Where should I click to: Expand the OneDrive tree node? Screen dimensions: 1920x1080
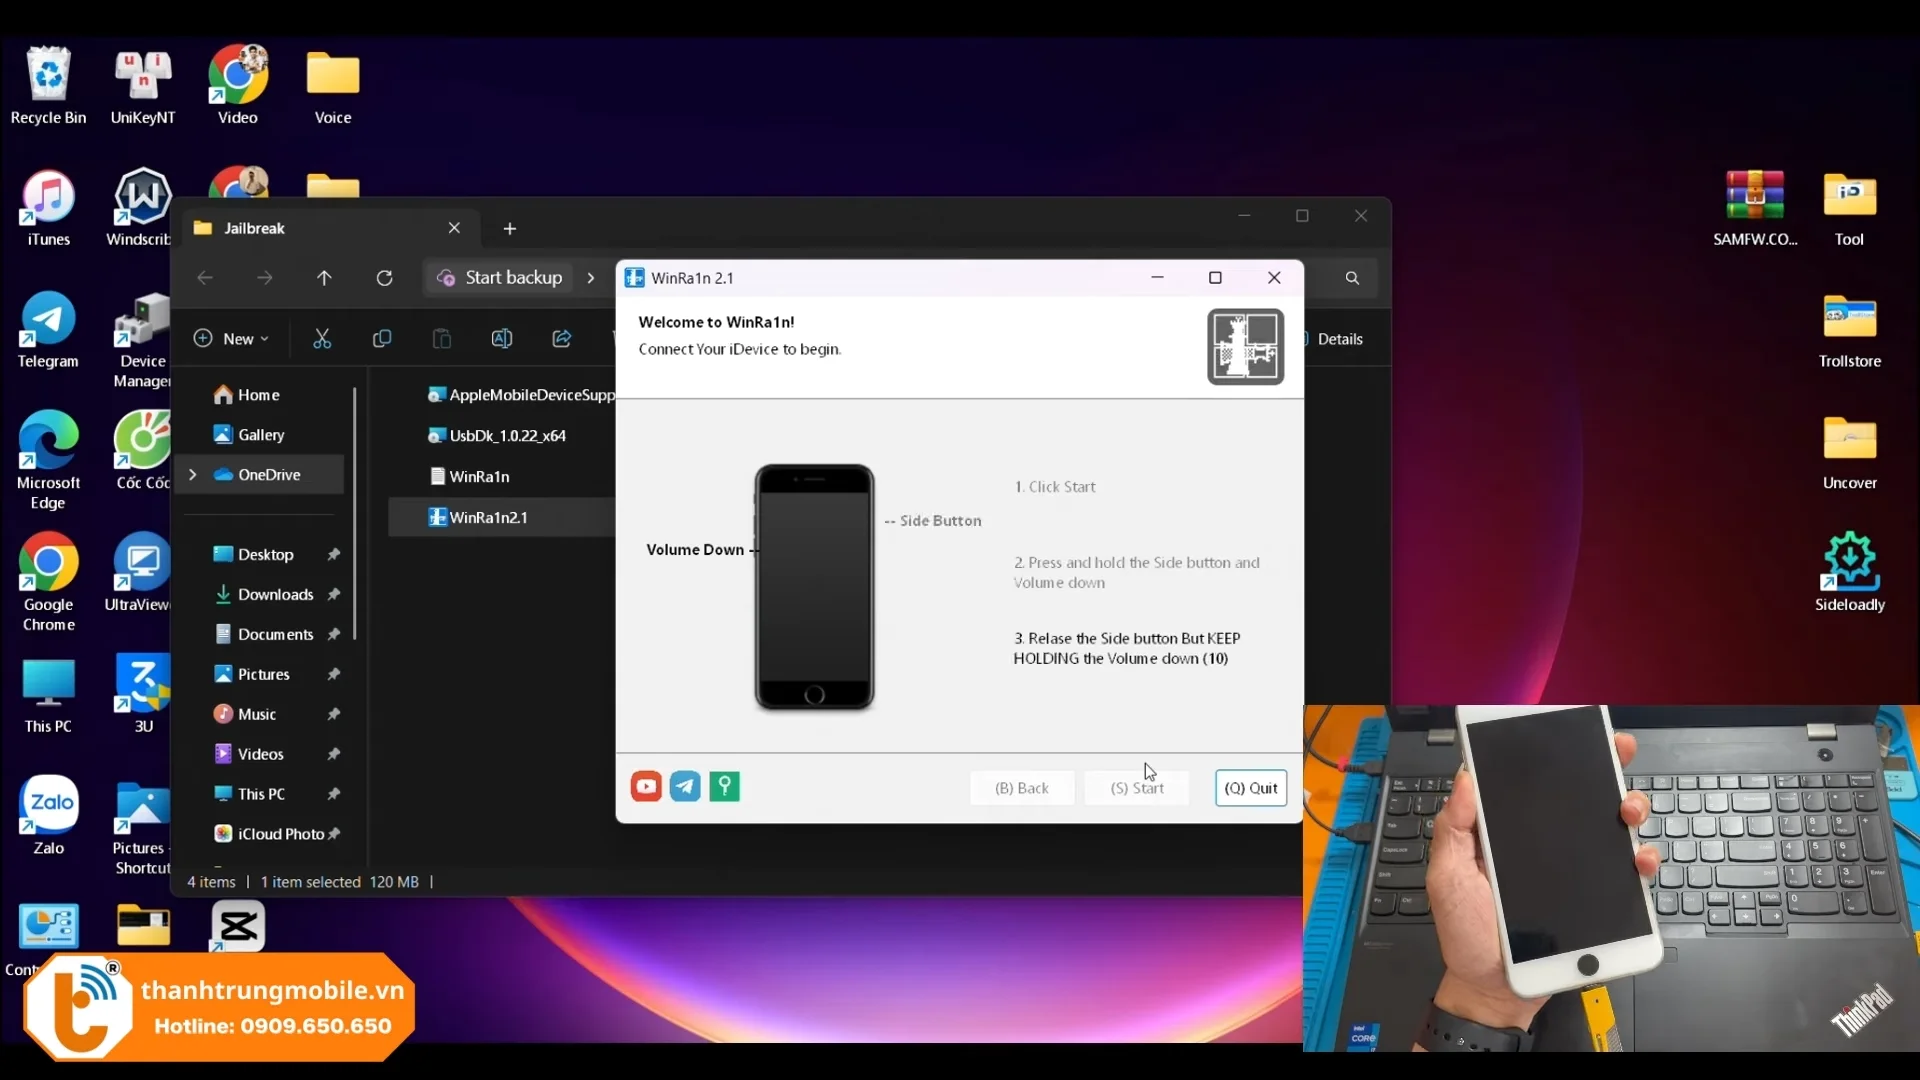[x=193, y=475]
